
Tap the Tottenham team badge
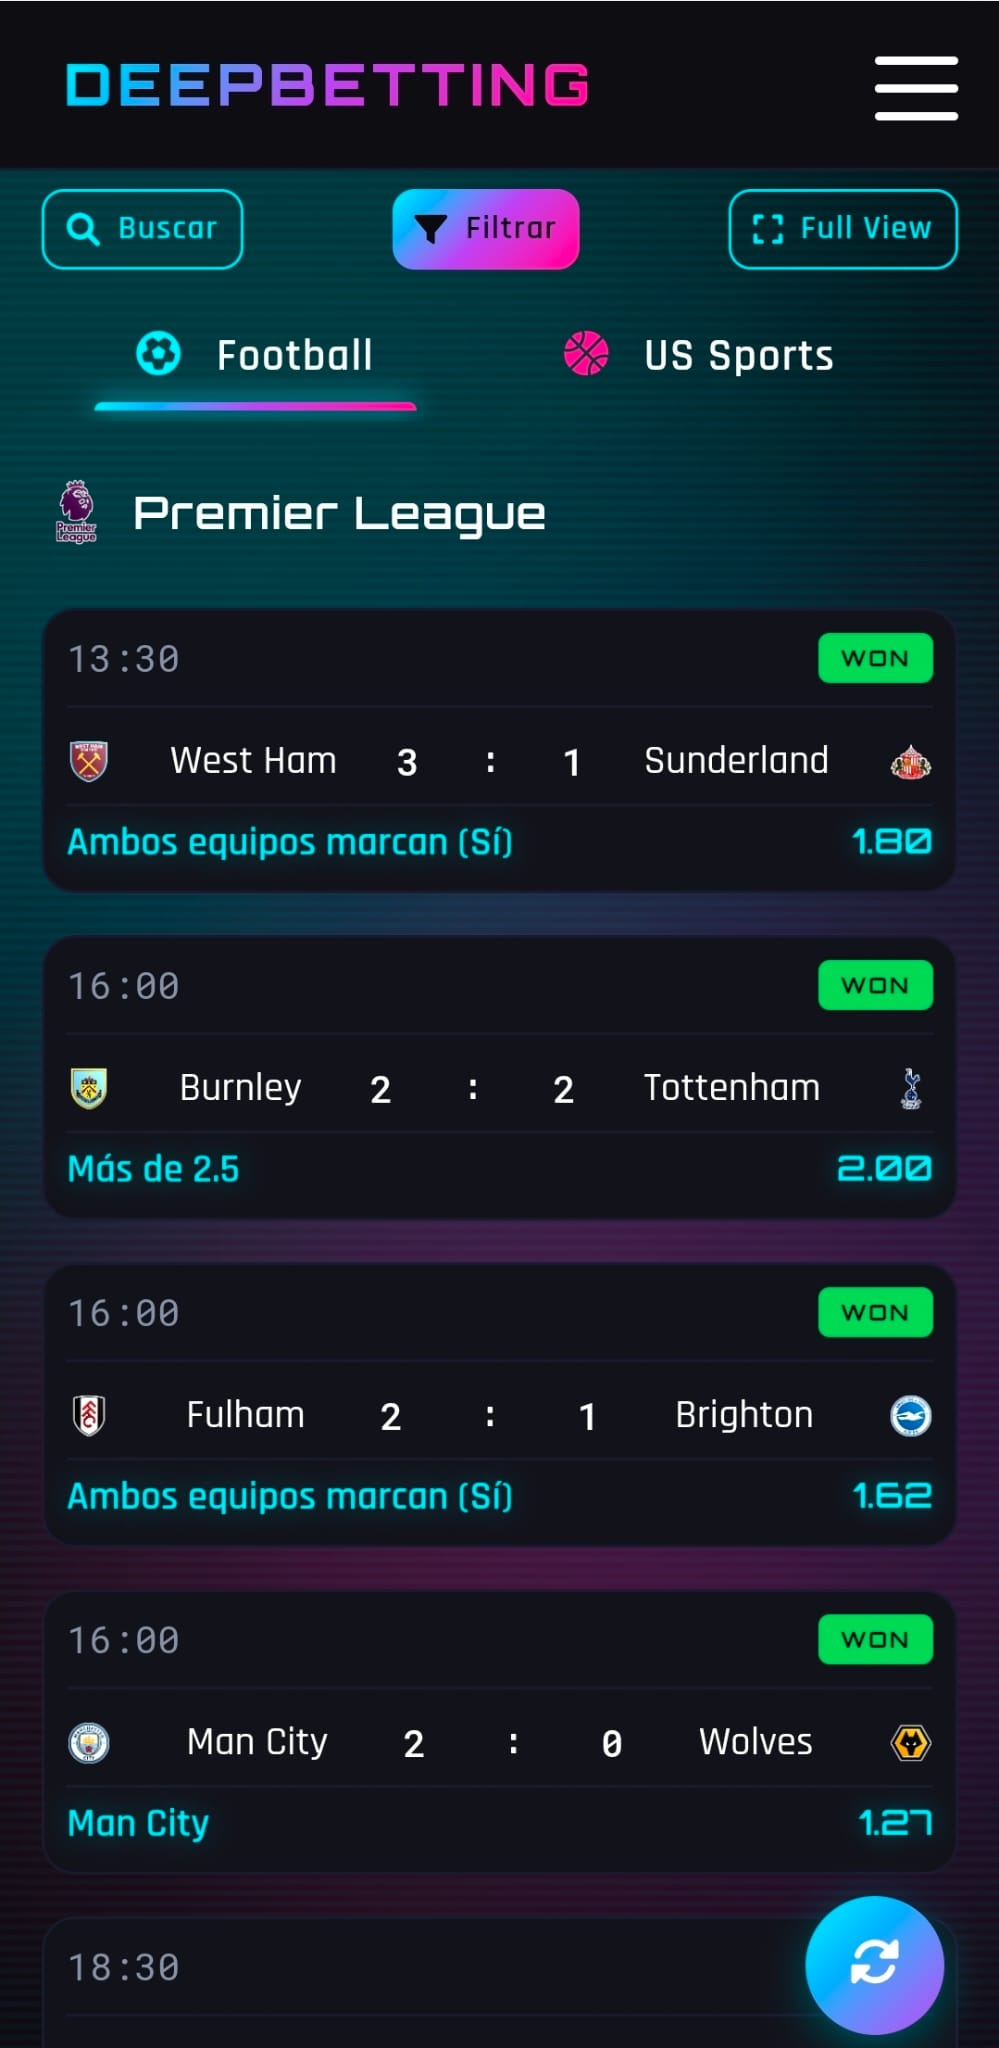[910, 1088]
